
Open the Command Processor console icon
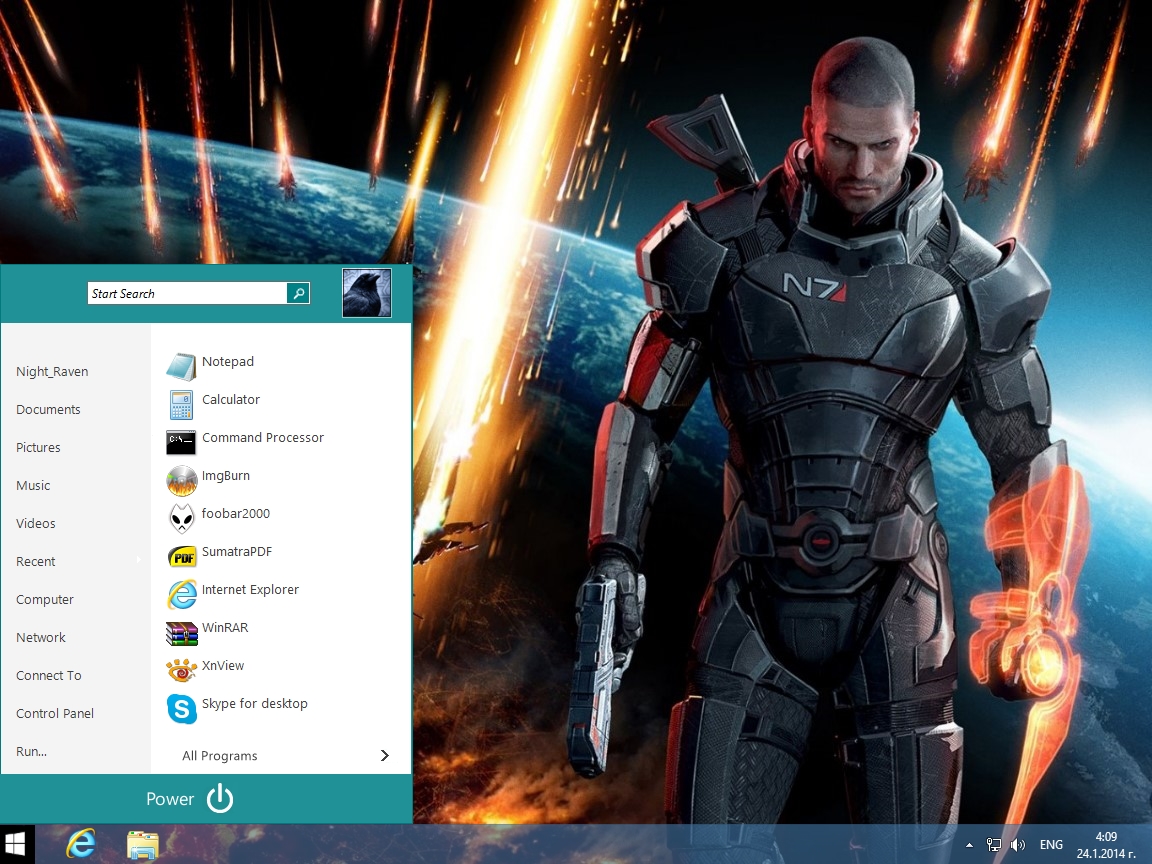(x=181, y=442)
